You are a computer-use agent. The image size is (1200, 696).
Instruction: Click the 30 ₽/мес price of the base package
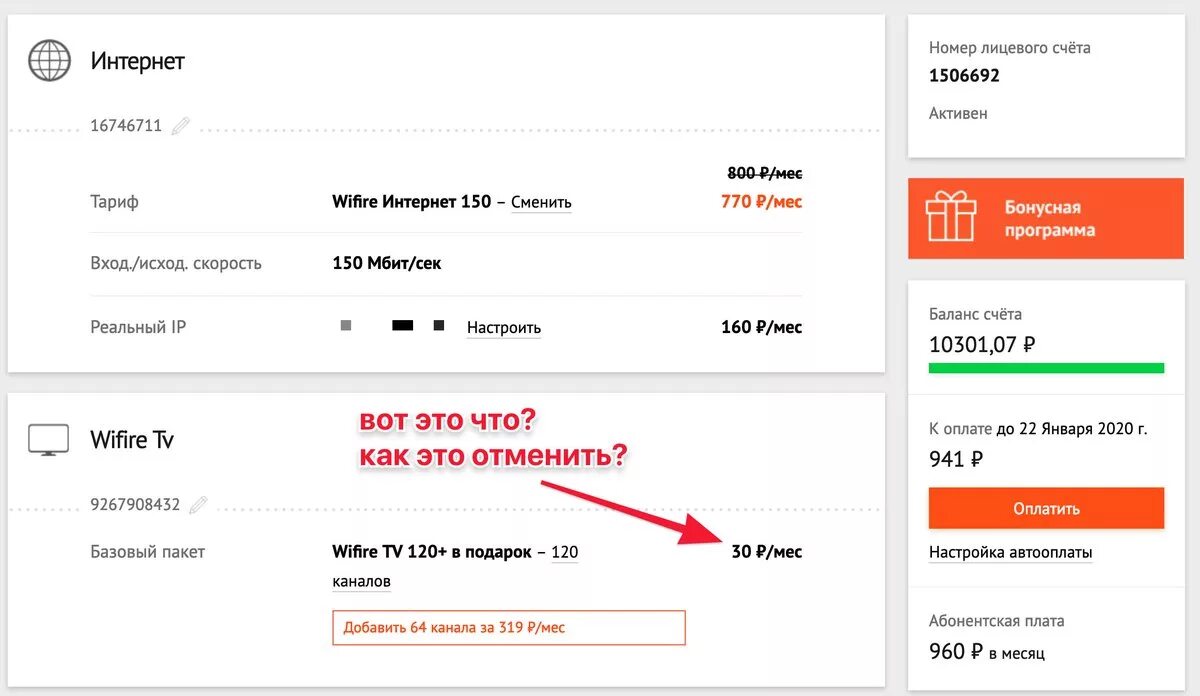[766, 552]
